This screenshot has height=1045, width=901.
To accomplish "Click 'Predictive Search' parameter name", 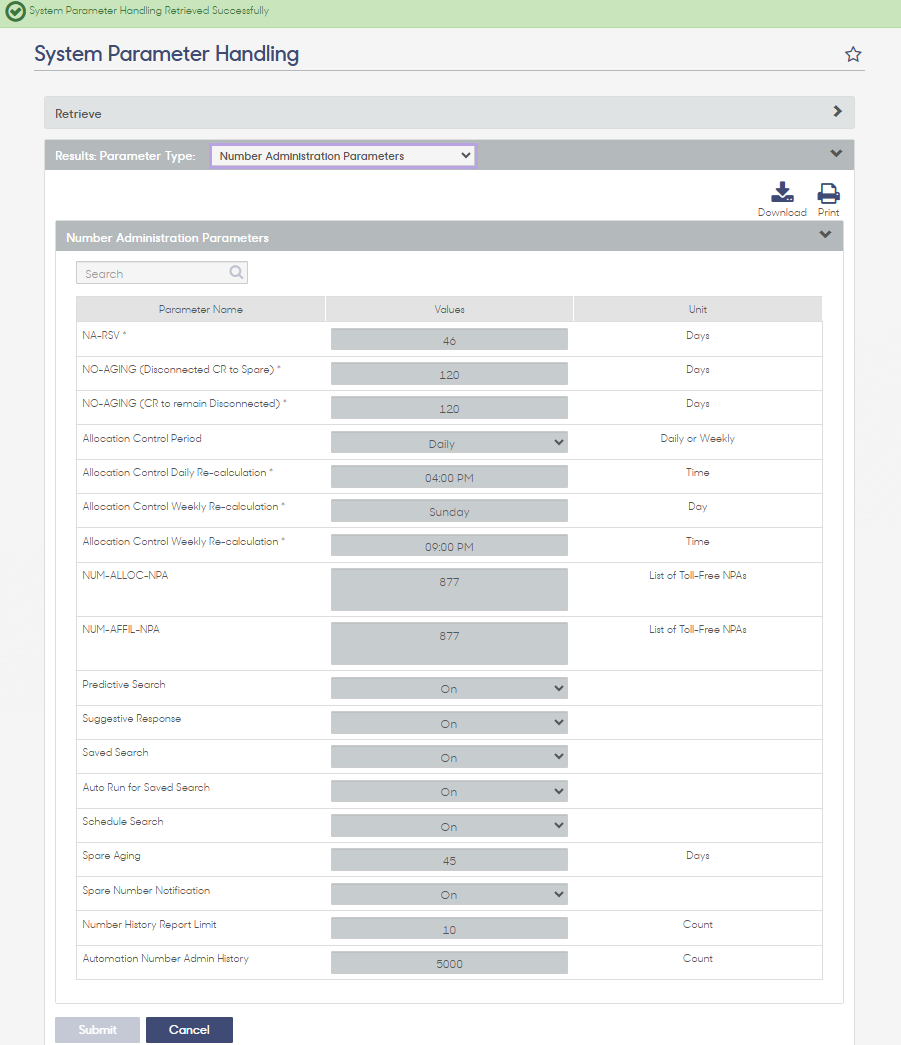I will [124, 684].
